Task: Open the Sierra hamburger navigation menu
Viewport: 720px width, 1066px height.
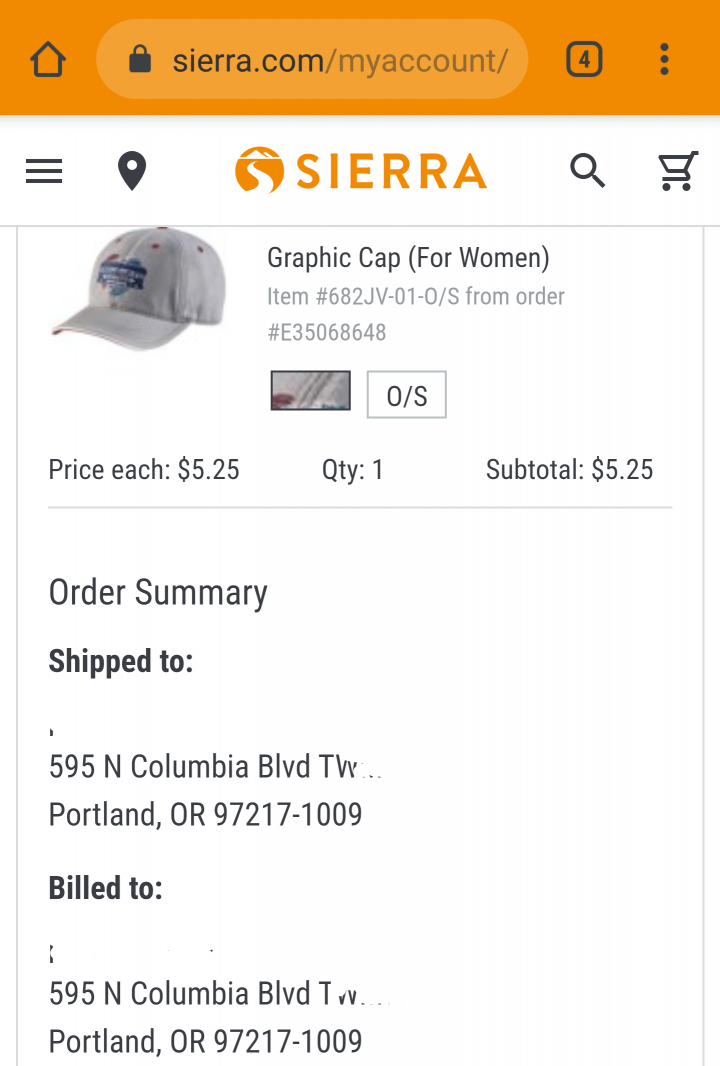Action: click(x=44, y=172)
